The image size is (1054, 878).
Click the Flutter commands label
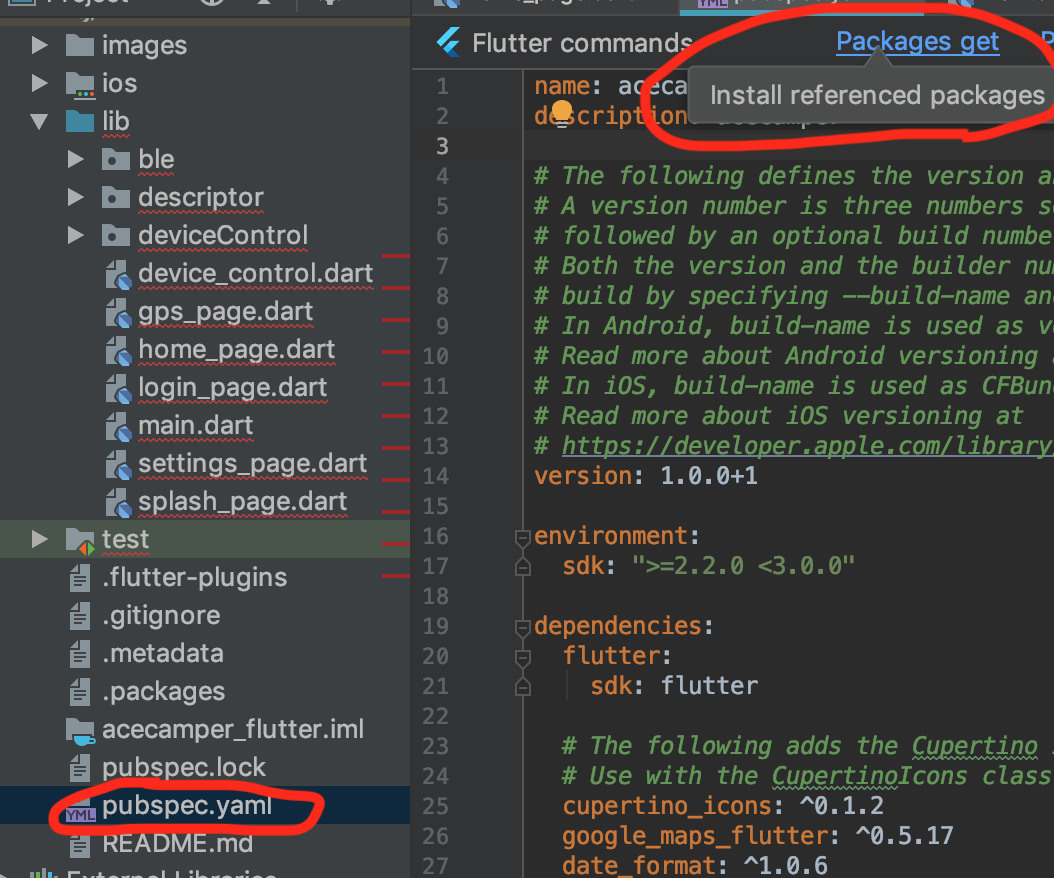click(583, 43)
